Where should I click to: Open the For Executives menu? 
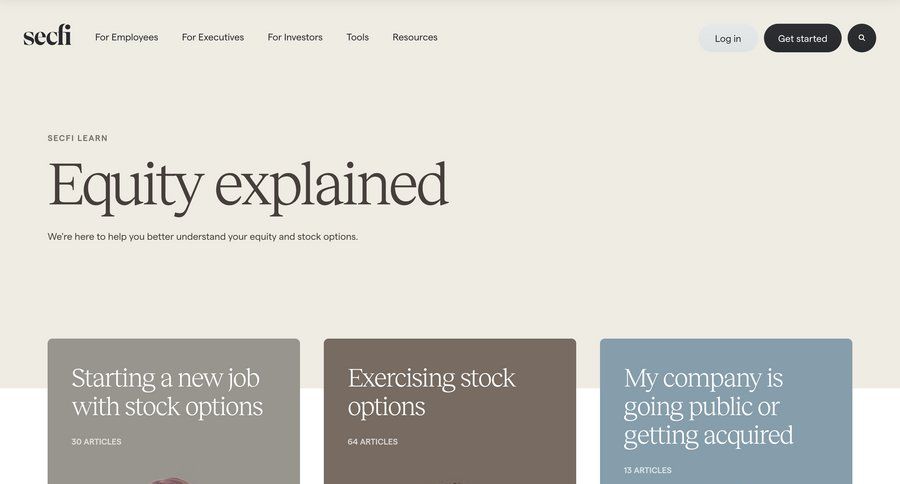[x=213, y=37]
